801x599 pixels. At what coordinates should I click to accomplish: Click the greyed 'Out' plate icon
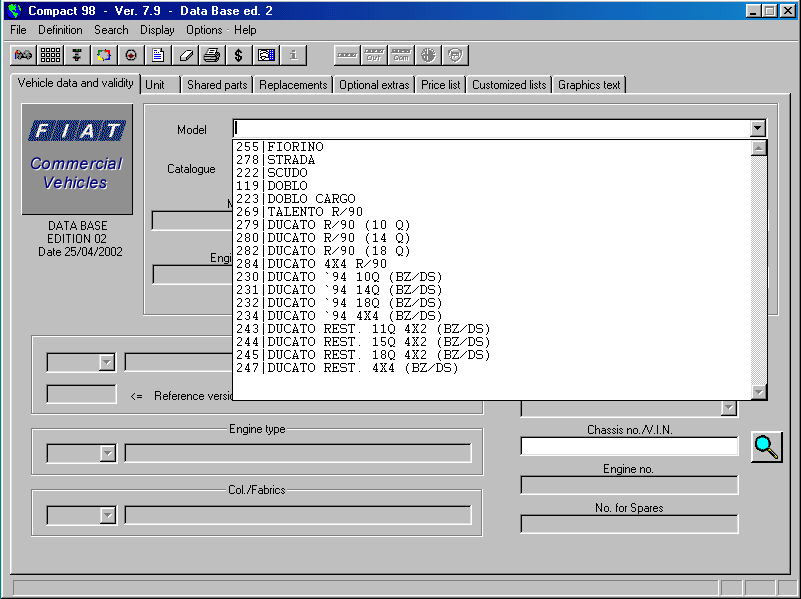click(x=374, y=55)
